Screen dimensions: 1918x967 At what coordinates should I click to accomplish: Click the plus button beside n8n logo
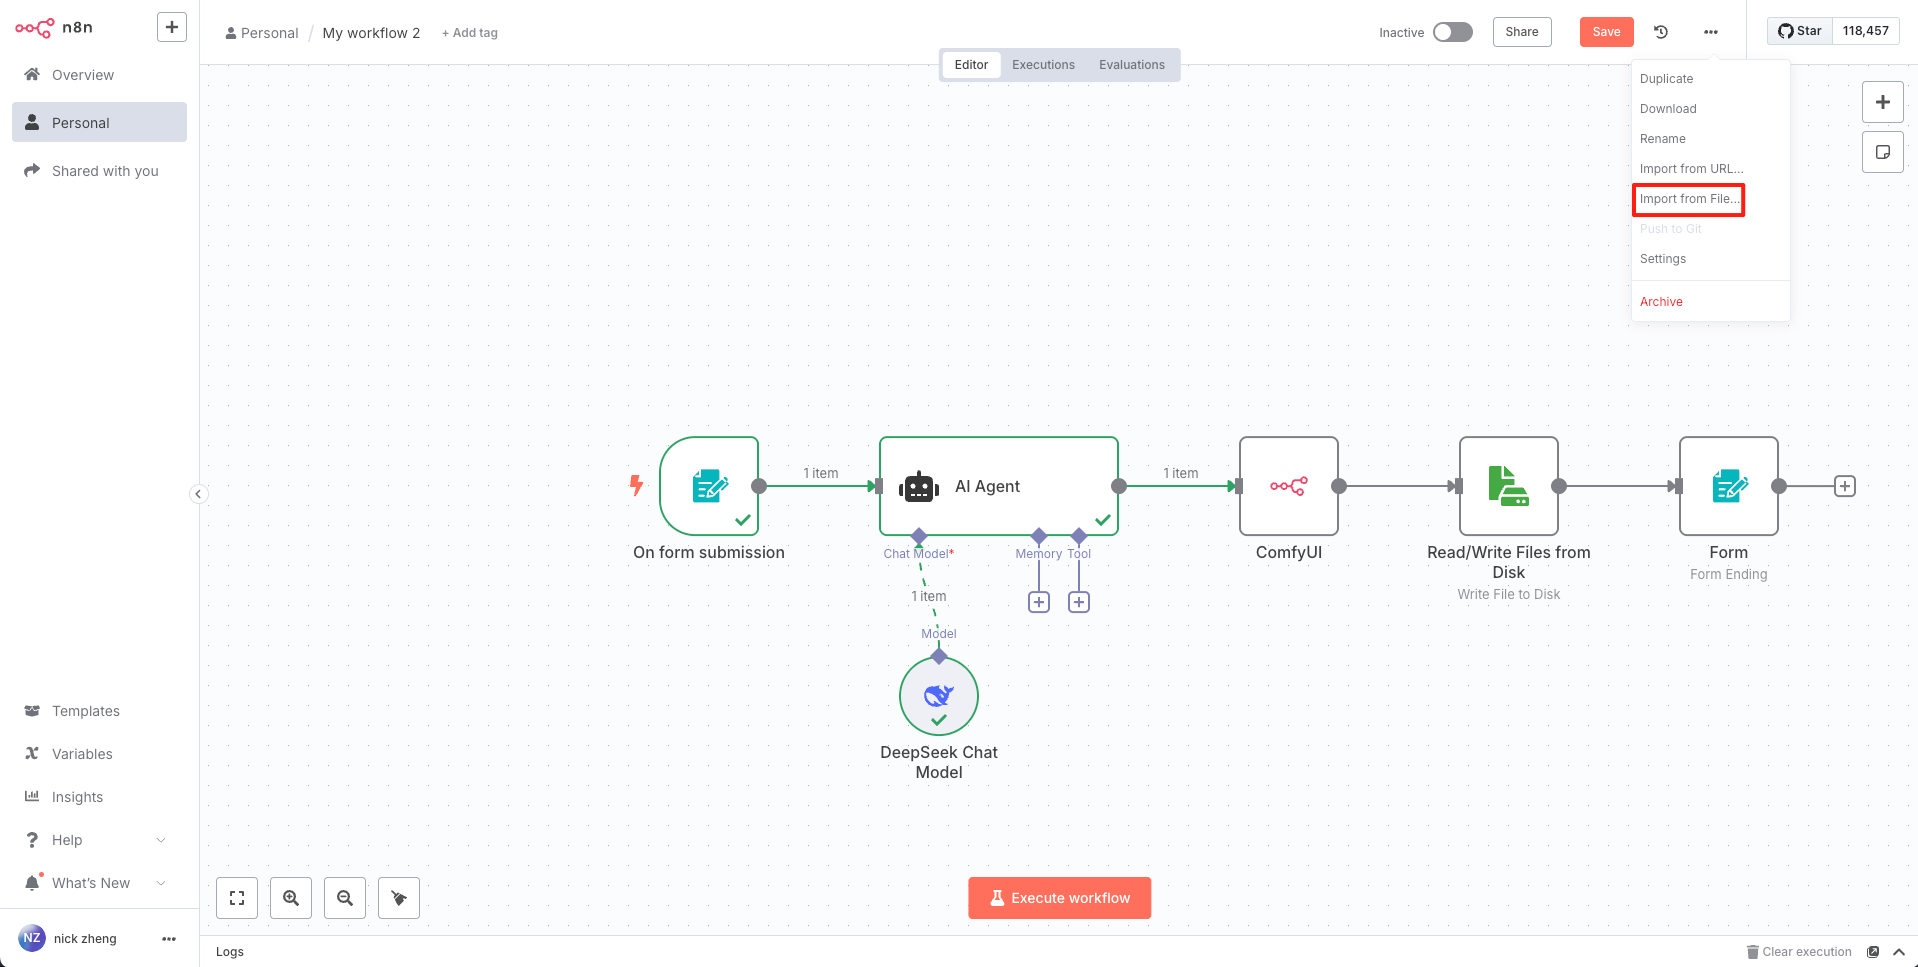pyautogui.click(x=172, y=27)
